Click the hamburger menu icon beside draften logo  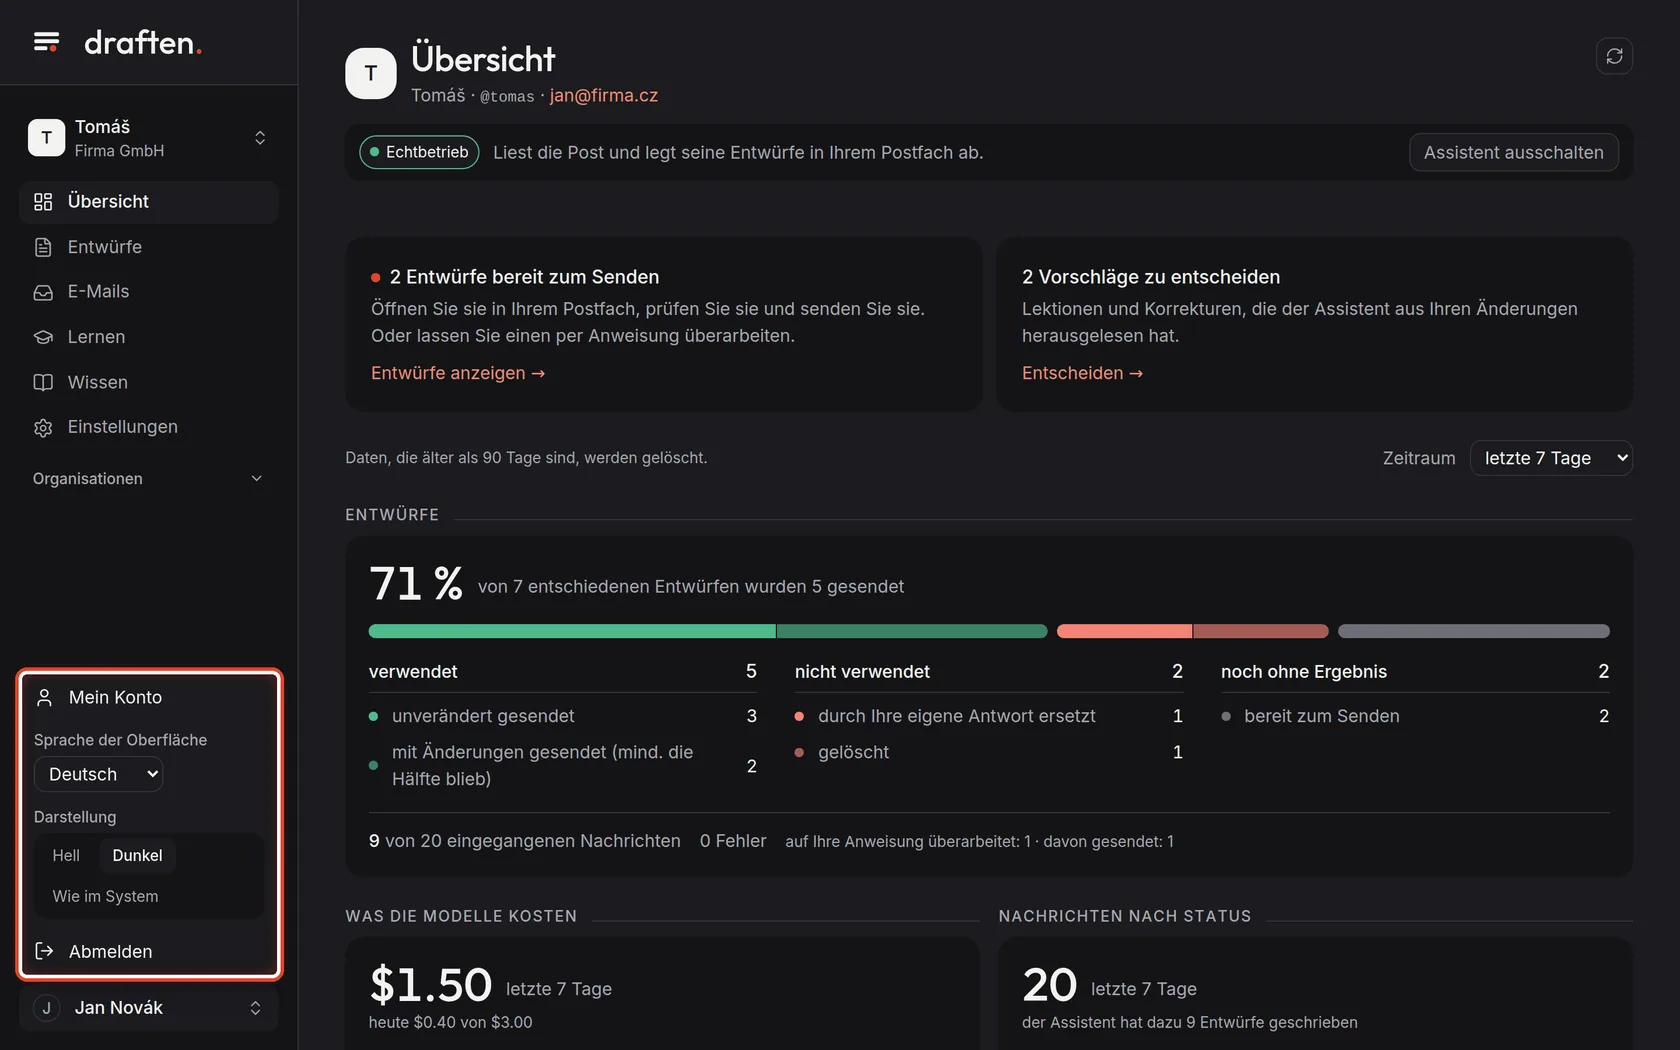(46, 42)
